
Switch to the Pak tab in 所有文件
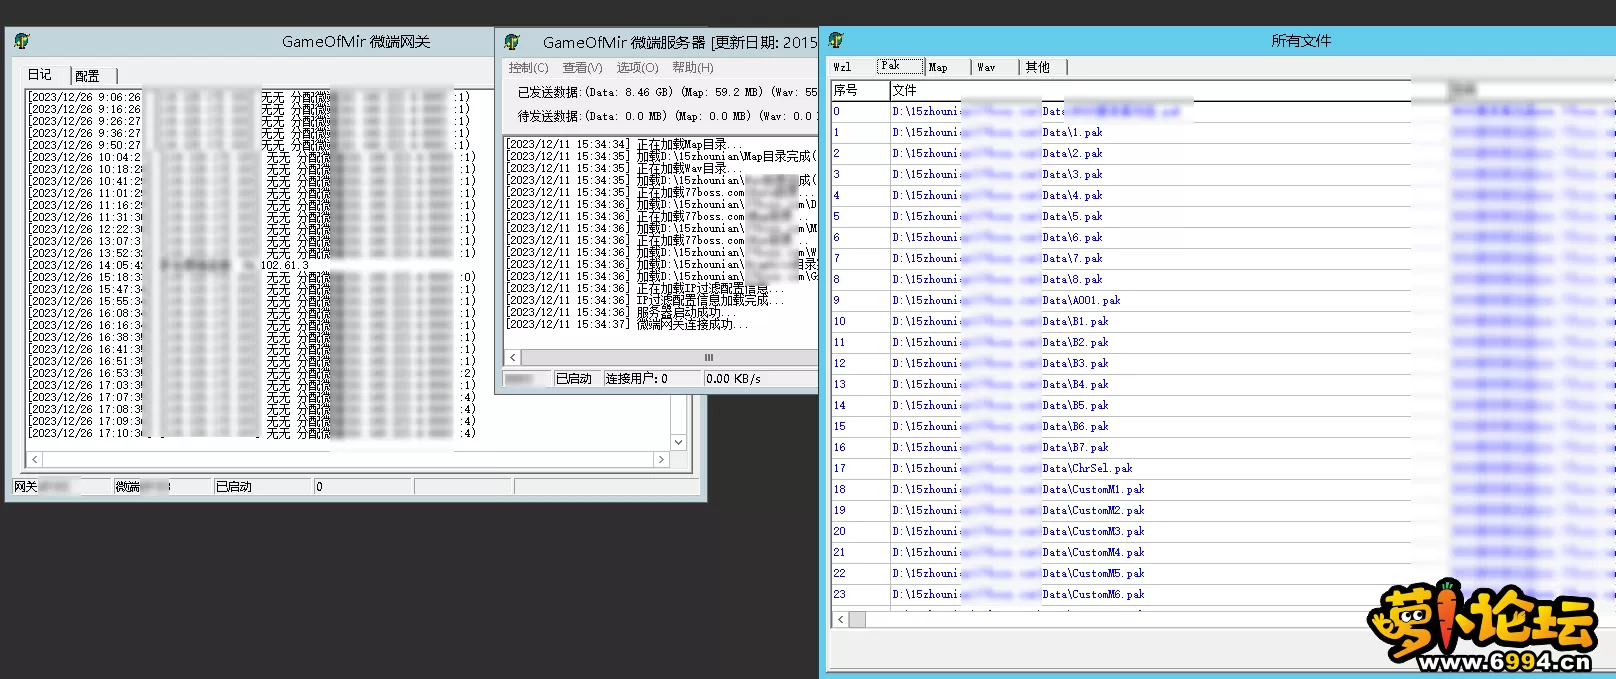[x=900, y=66]
